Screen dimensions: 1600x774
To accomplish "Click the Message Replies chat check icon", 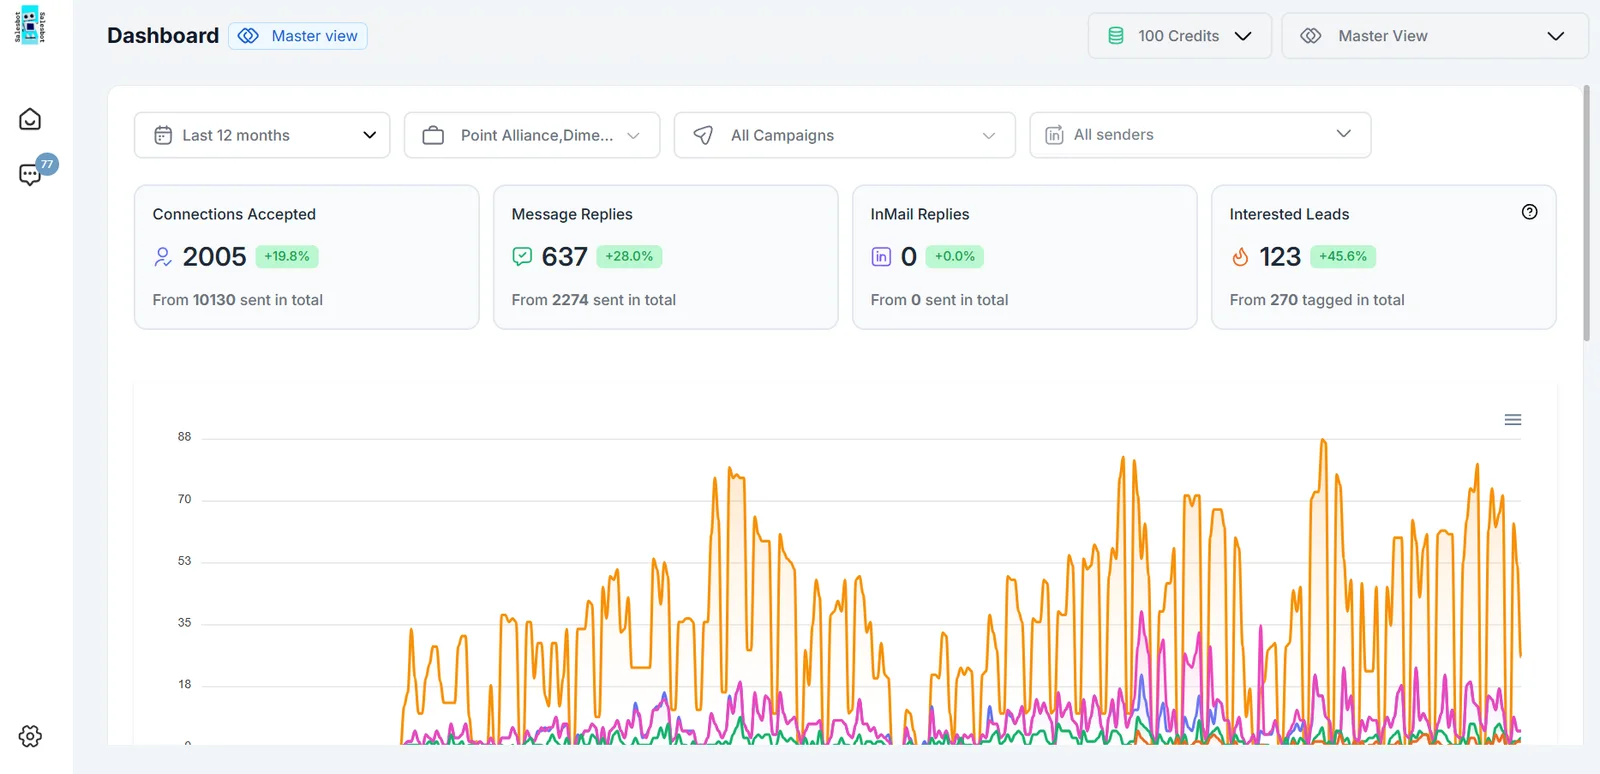I will [522, 257].
